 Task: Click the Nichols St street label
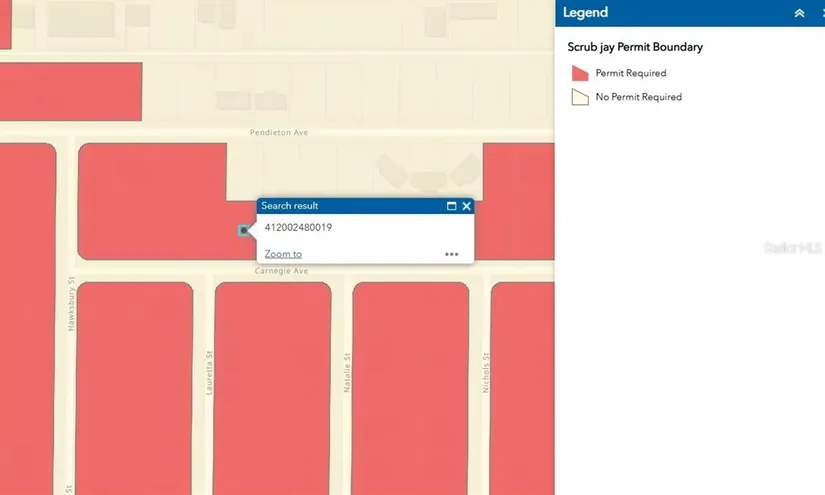pos(486,372)
